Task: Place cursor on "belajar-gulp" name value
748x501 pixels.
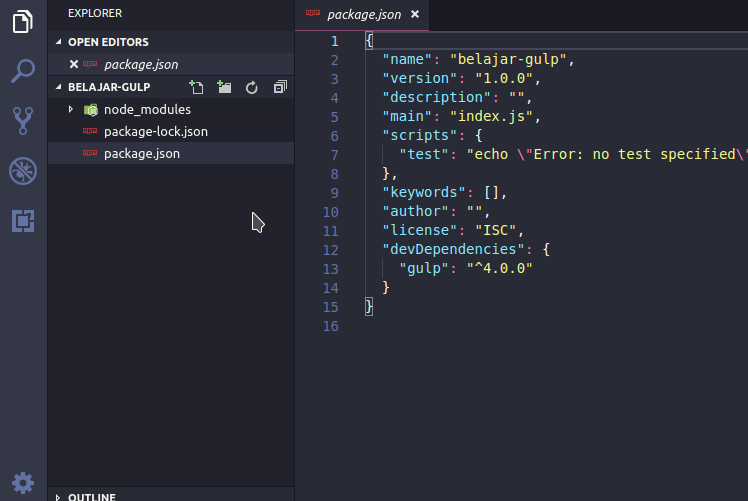Action: 509,59
